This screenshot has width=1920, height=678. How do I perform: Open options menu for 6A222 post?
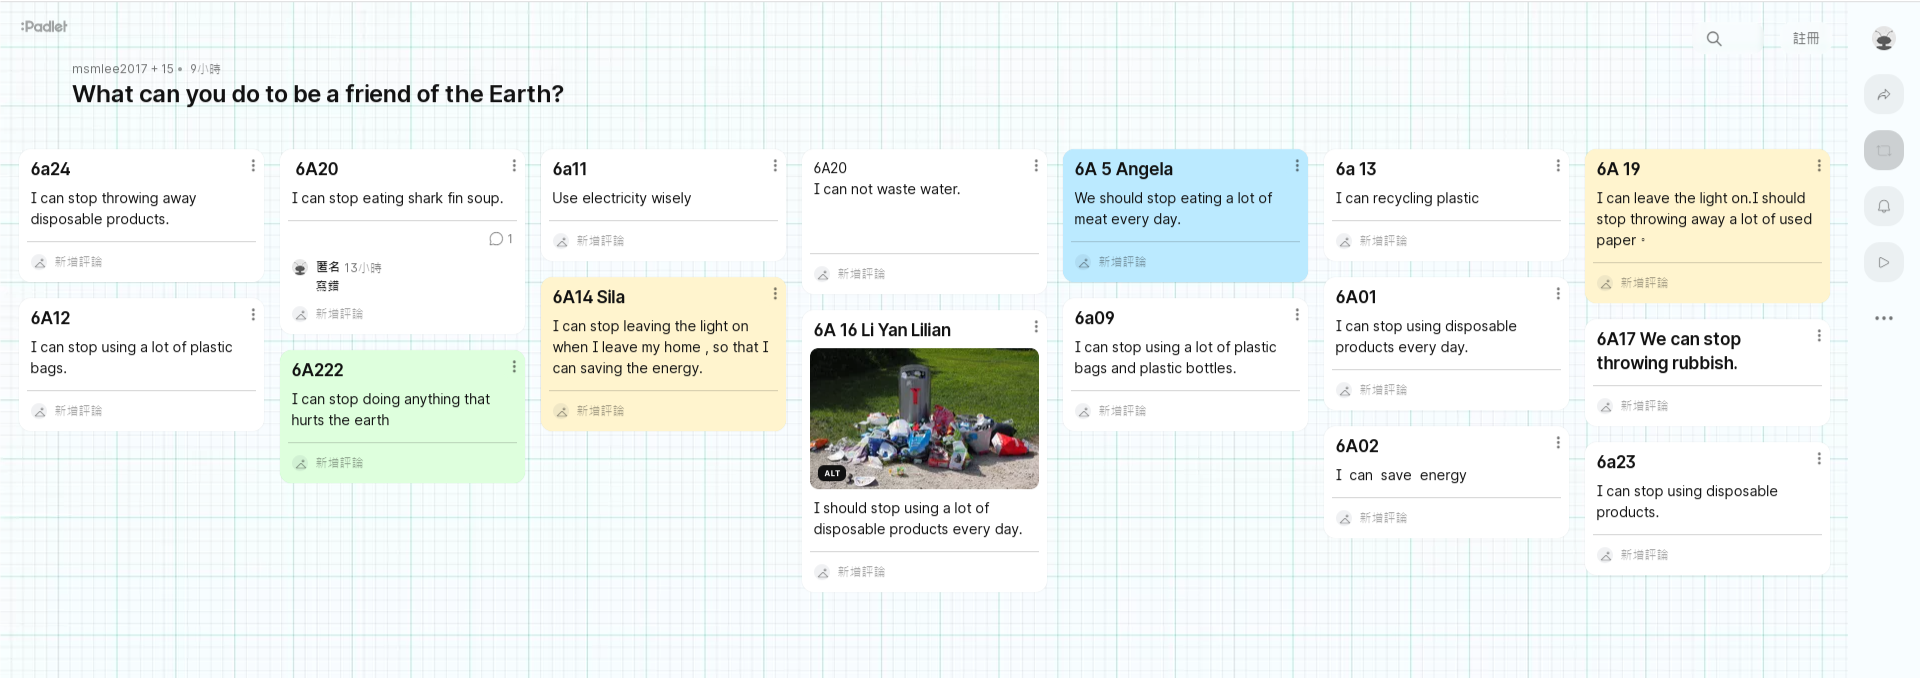514,367
